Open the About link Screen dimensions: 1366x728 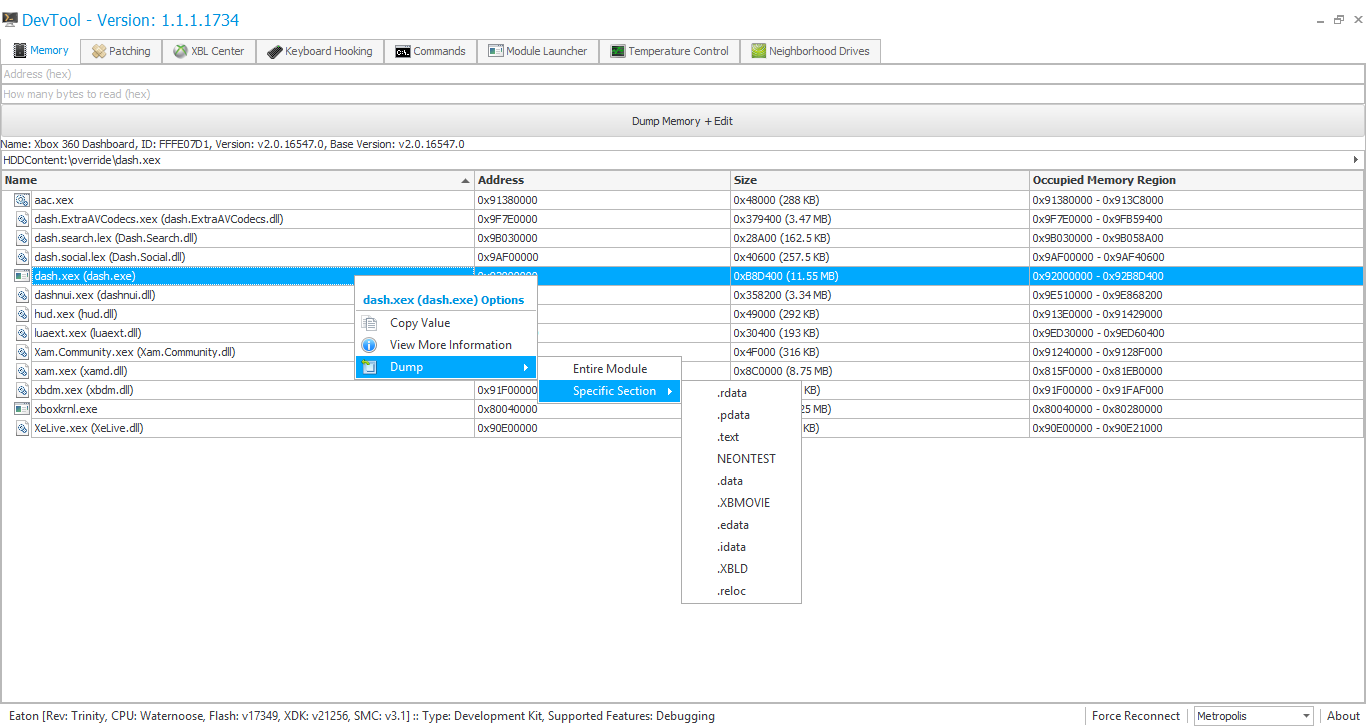1343,716
